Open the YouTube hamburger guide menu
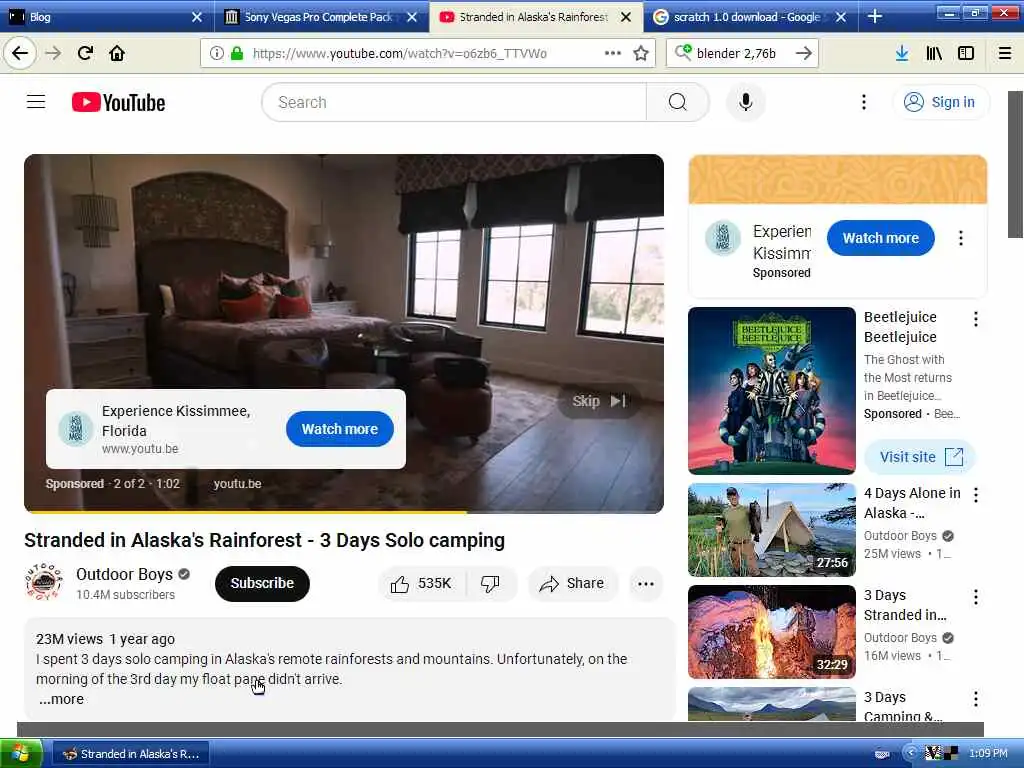This screenshot has height=768, width=1024. (36, 102)
